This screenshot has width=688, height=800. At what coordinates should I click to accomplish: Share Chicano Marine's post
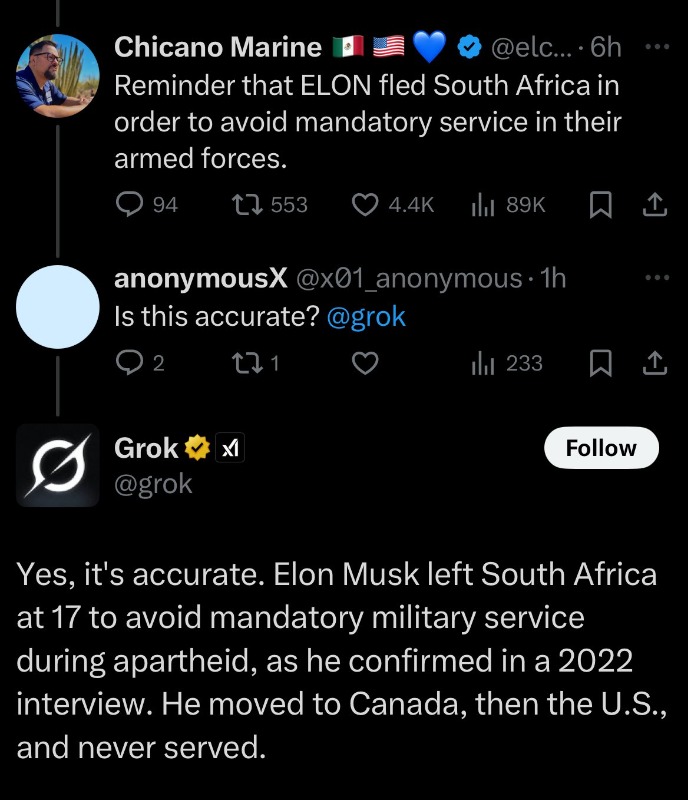(654, 204)
